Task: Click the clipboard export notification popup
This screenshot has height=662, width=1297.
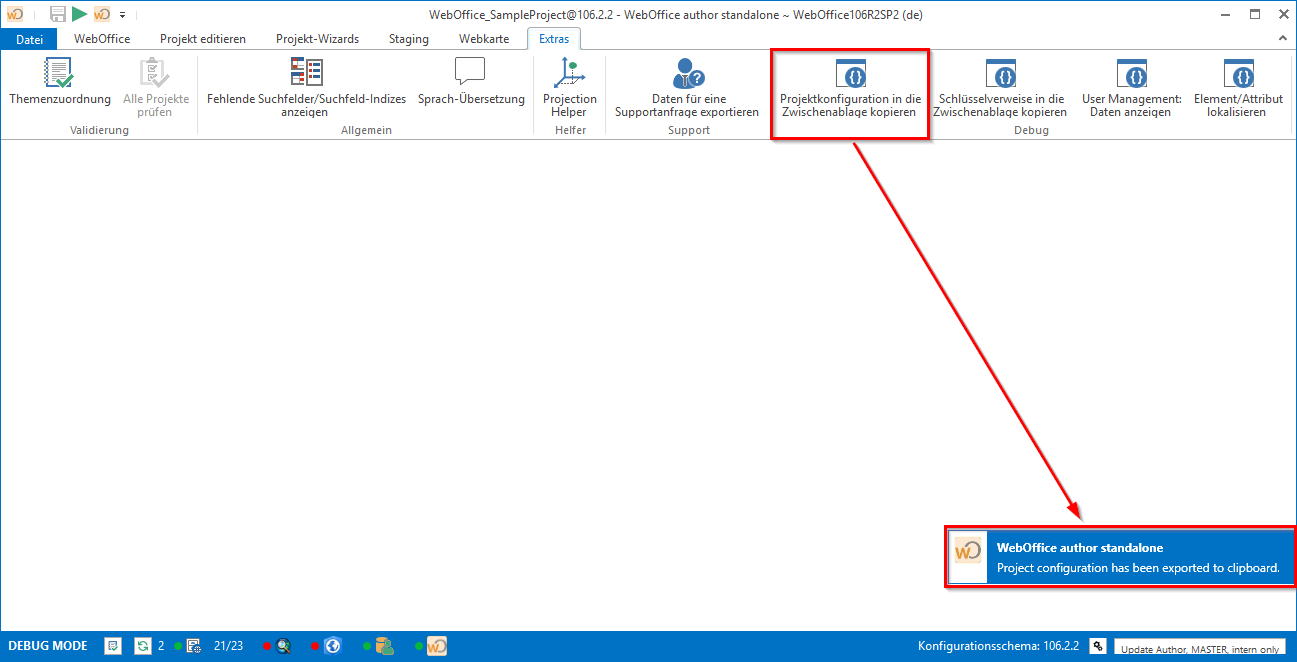Action: [x=1118, y=558]
